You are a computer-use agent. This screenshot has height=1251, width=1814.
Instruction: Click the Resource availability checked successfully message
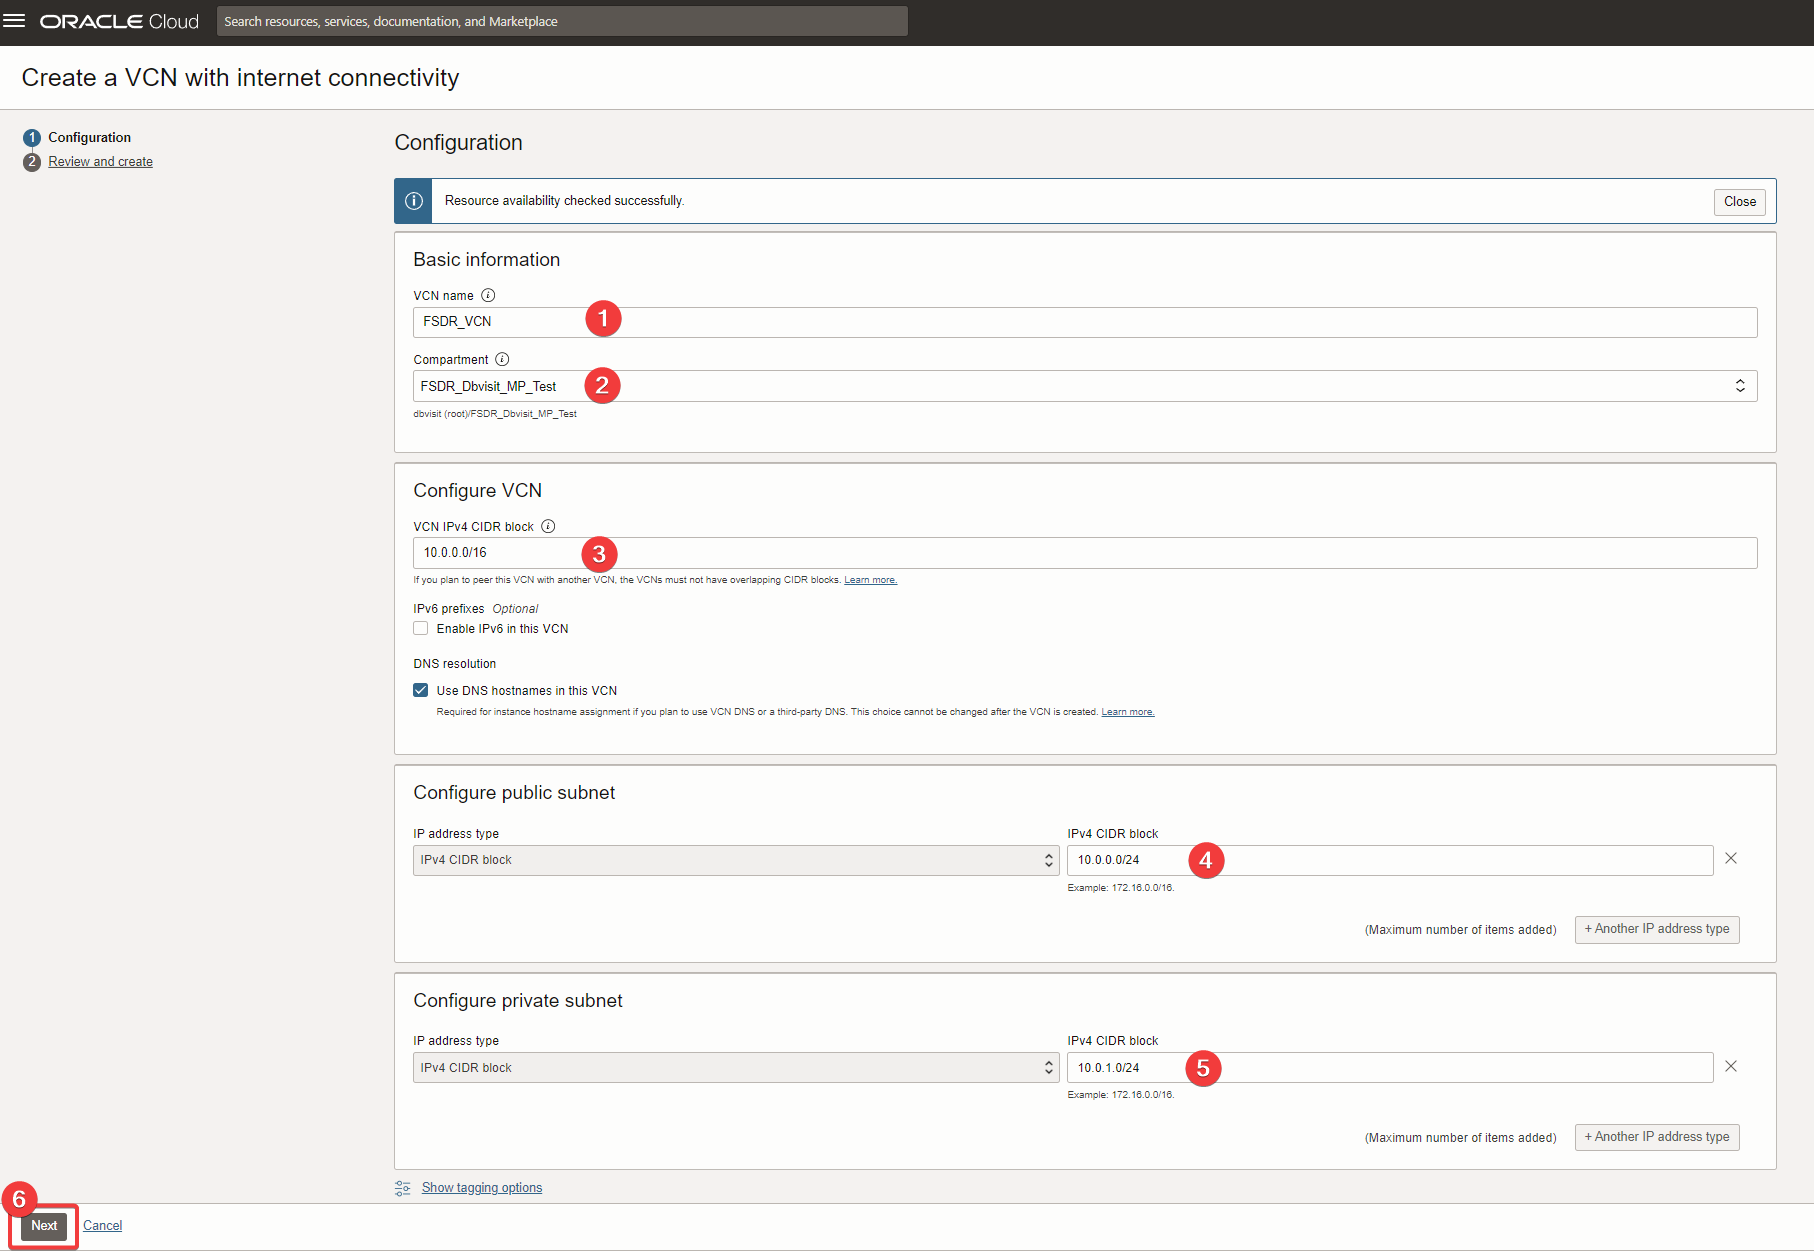(564, 201)
